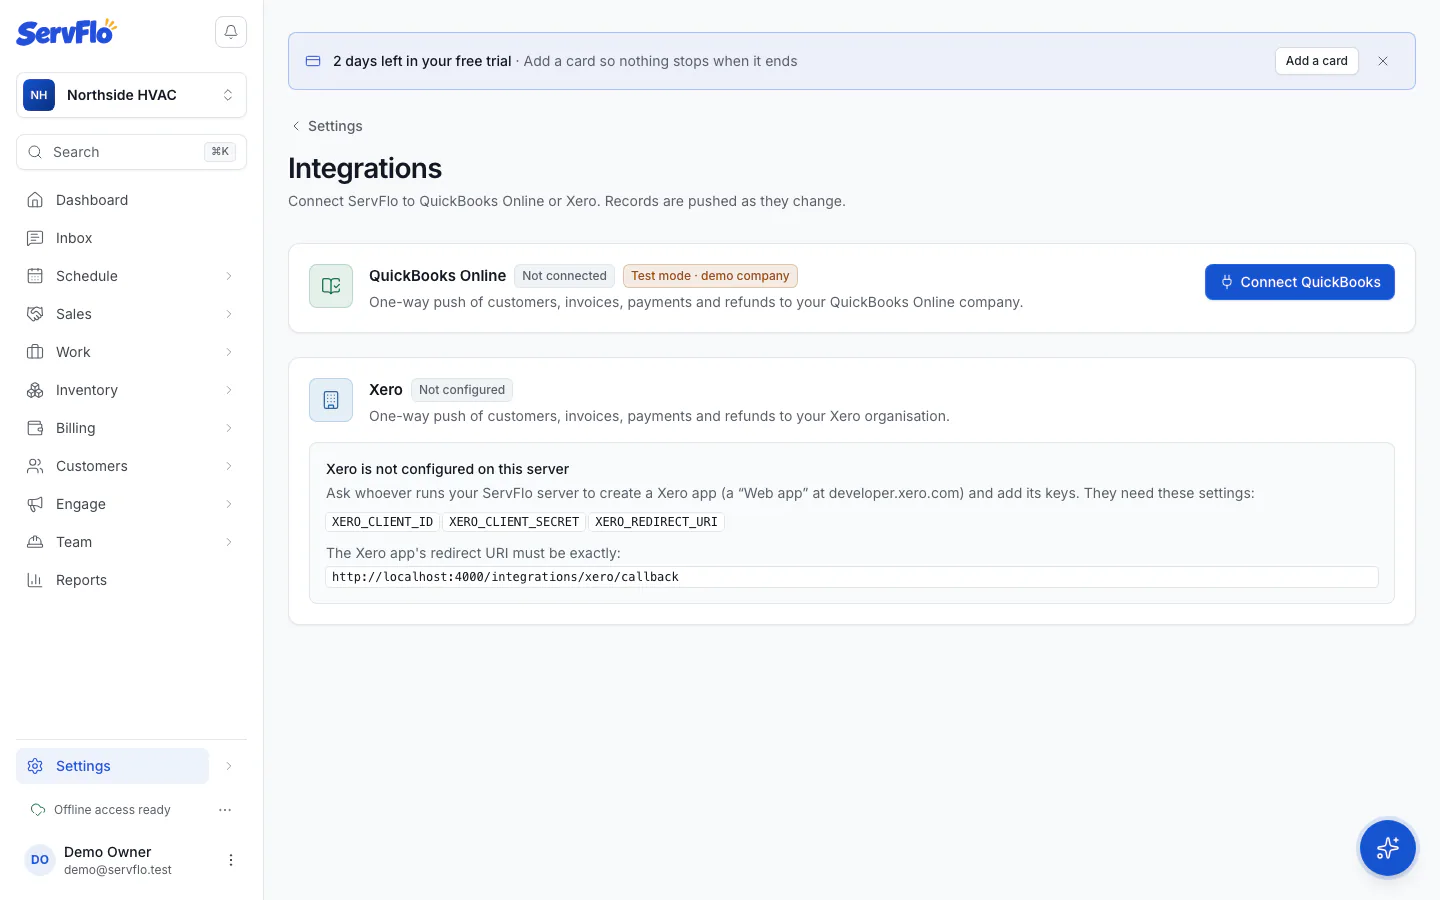
Task: Click the DO user avatar
Action: (40, 860)
